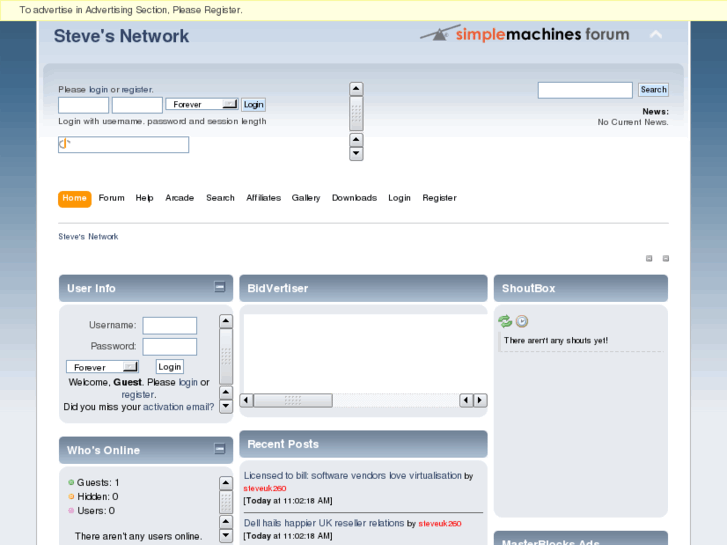The image size is (727, 545).
Task: Click the BidVertiser scrollbar rightmost arrow
Action: click(x=480, y=400)
